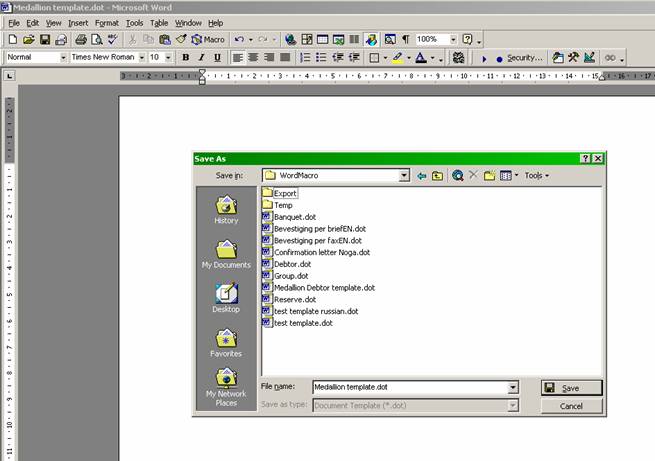This screenshot has height=461, width=655.
Task: Open the File name dropdown list
Action: tap(513, 387)
